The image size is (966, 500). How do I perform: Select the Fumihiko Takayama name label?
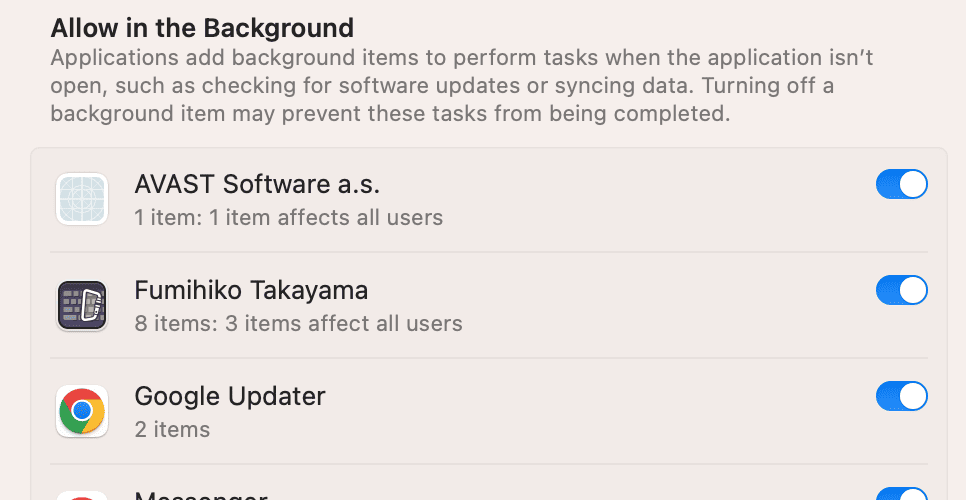click(x=251, y=290)
